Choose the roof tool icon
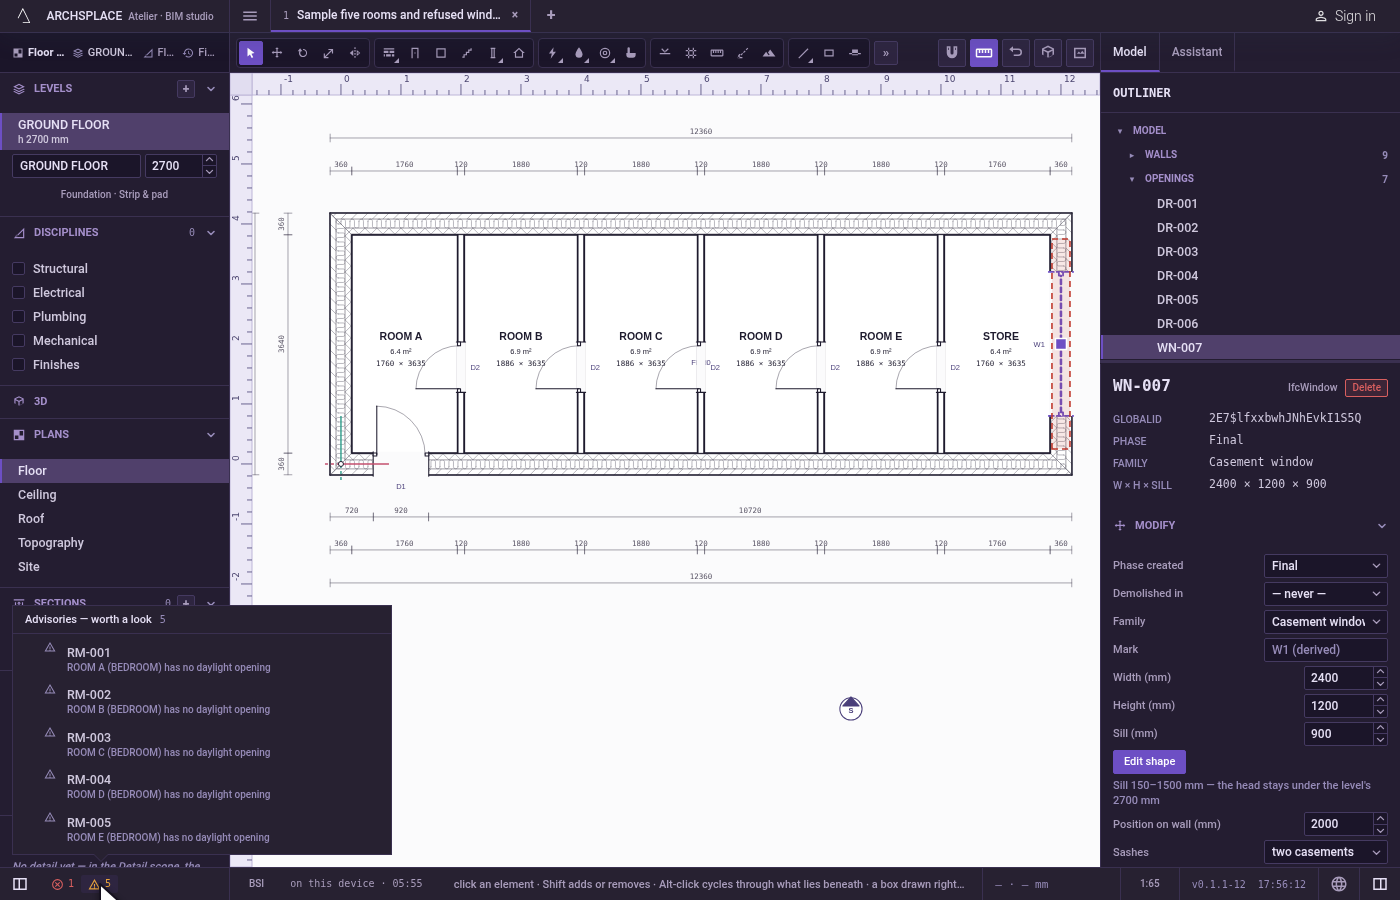The height and width of the screenshot is (900, 1400). tap(519, 53)
